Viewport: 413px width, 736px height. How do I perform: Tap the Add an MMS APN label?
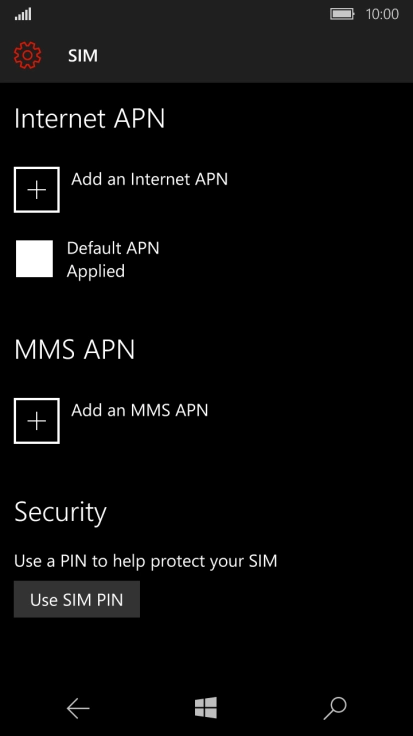139,410
